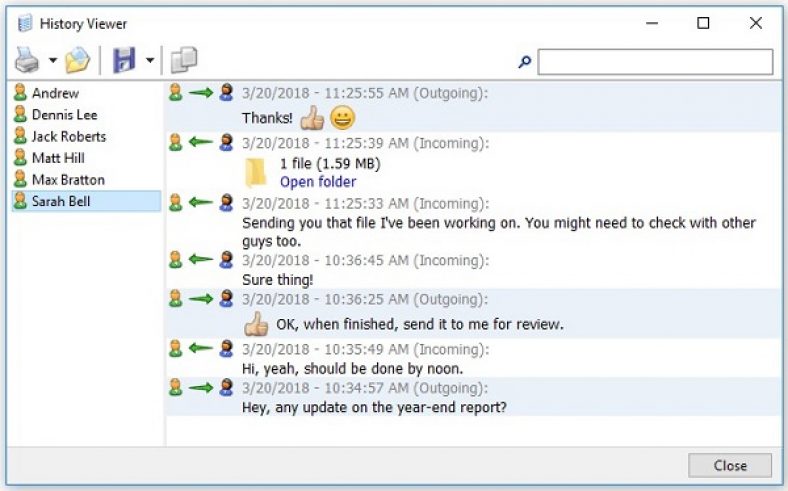Click "Hey, any update on the year-end report?"
This screenshot has width=788, height=491.
point(374,408)
